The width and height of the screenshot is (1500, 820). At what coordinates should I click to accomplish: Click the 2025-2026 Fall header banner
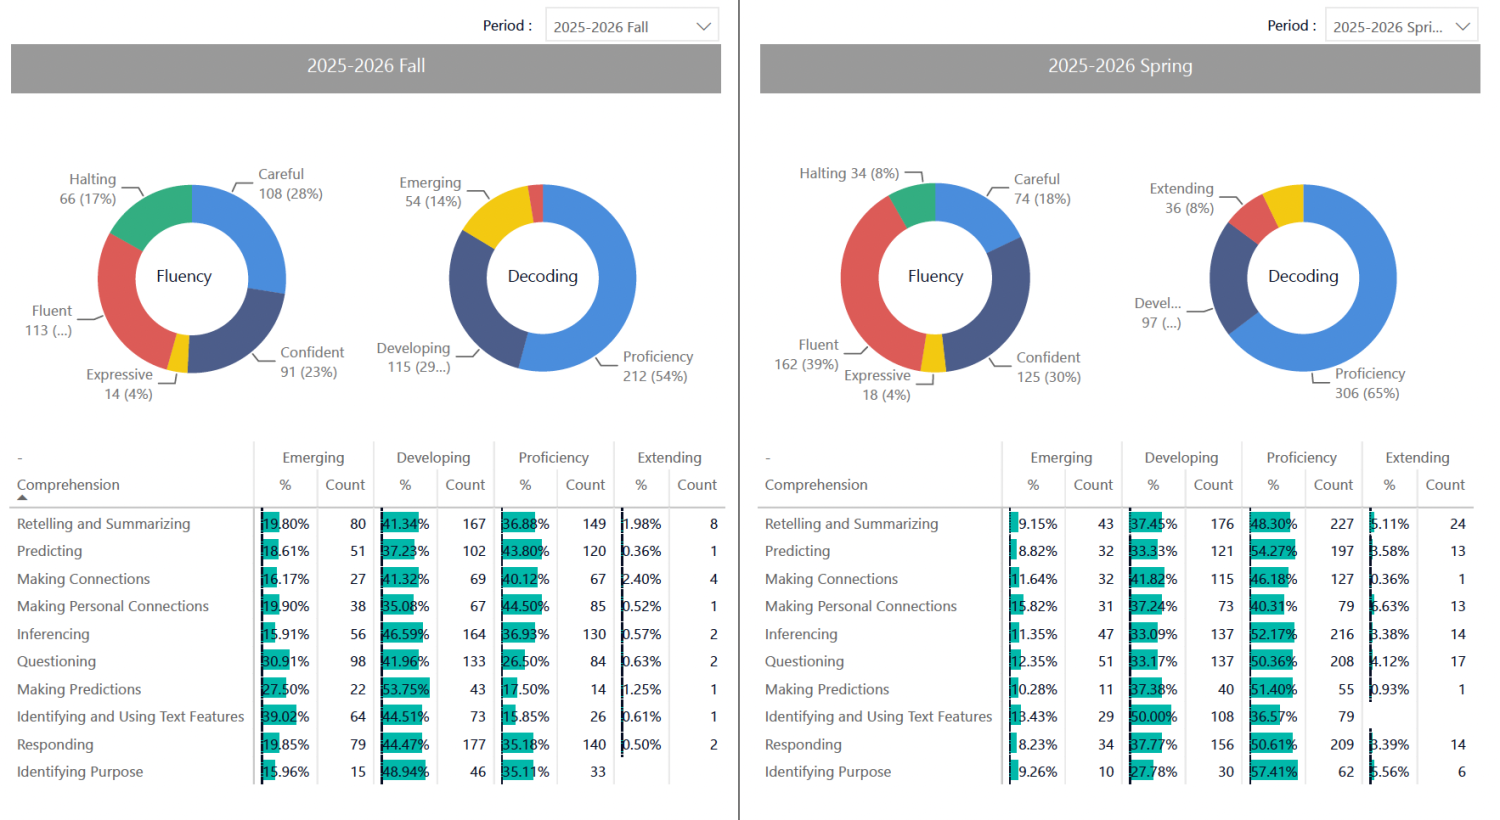(x=366, y=68)
